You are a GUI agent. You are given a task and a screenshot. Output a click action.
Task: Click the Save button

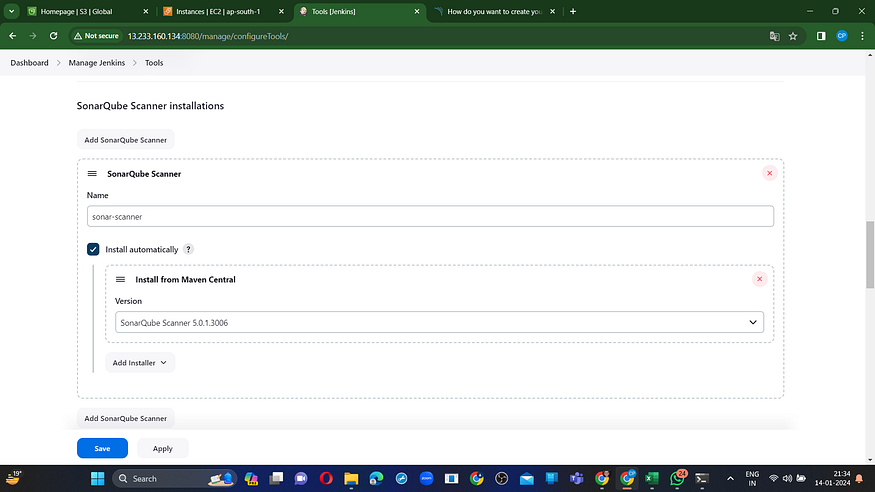click(x=102, y=448)
